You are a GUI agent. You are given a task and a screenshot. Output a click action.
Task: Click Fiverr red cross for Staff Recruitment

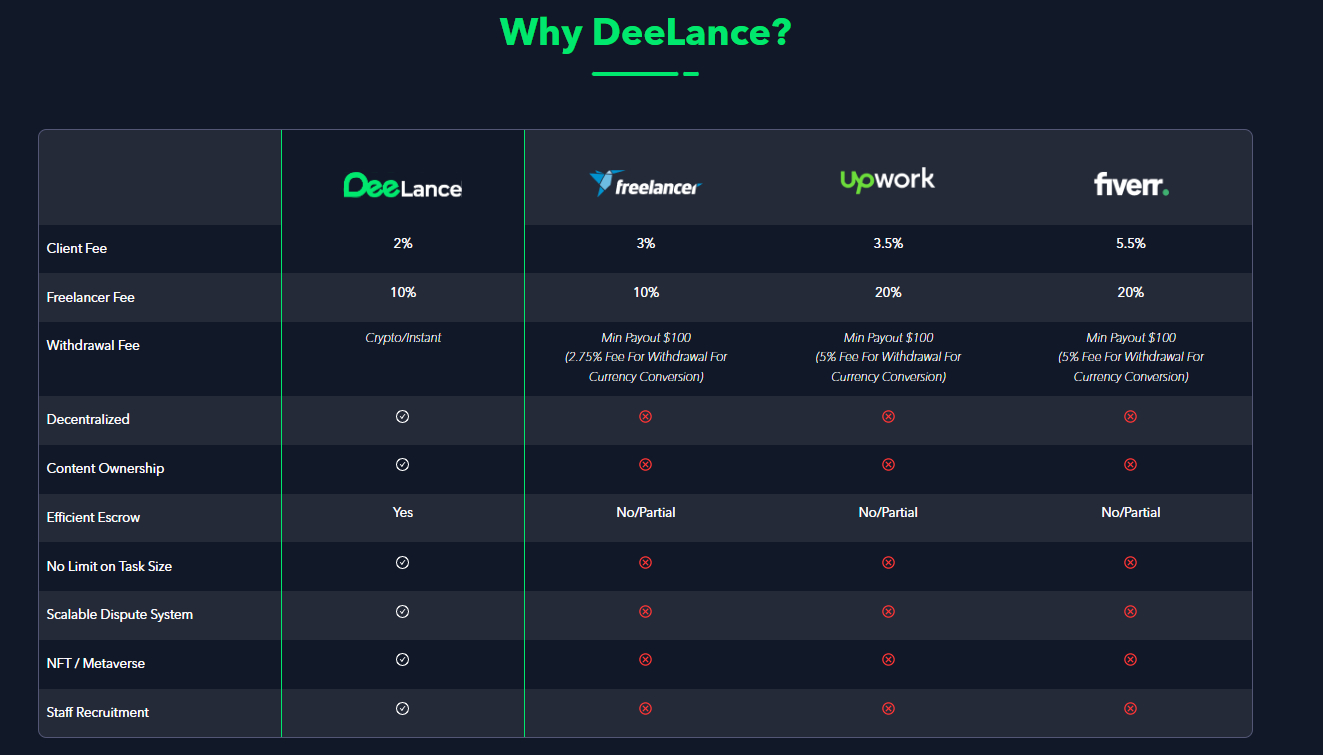pos(1131,709)
